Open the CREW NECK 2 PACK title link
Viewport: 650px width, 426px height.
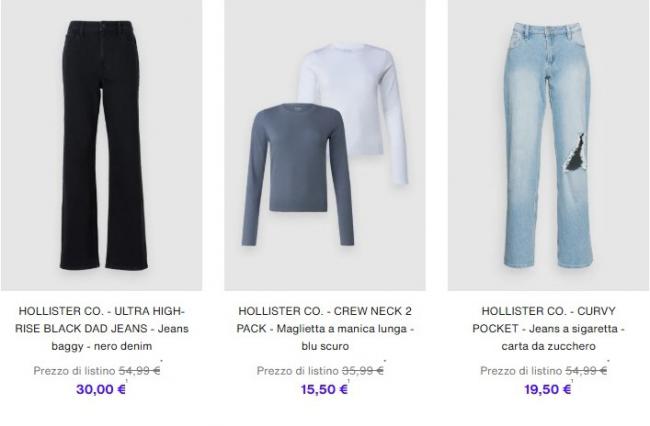(x=325, y=328)
